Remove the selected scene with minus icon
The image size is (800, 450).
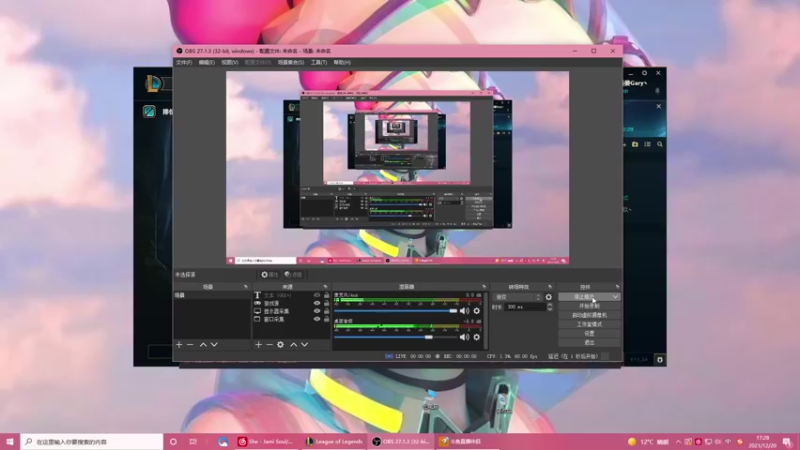click(190, 345)
